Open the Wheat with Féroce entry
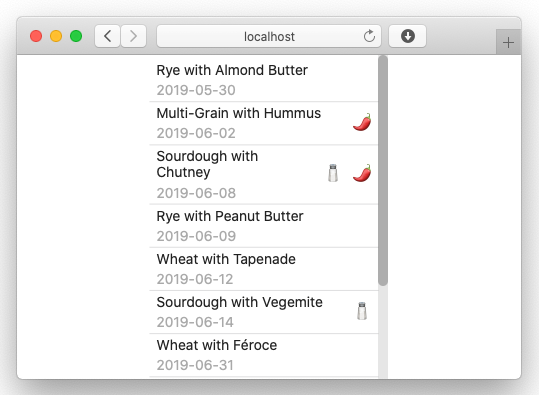Image resolution: width=539 pixels, height=395 pixels. click(x=264, y=355)
